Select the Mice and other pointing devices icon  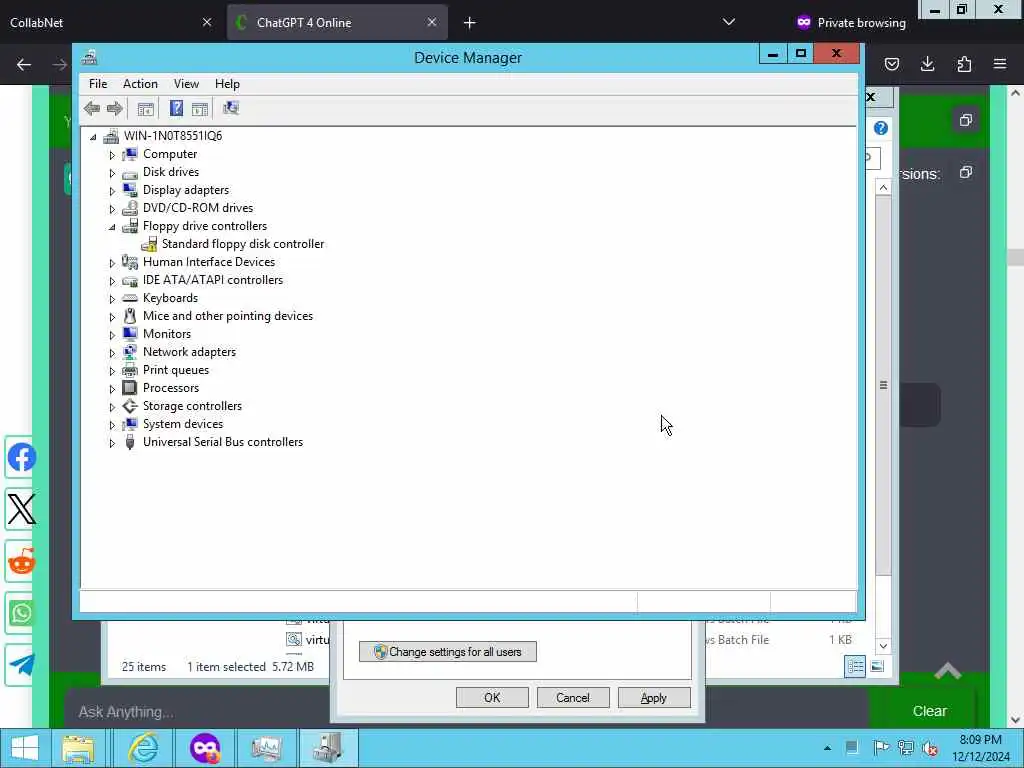point(130,316)
